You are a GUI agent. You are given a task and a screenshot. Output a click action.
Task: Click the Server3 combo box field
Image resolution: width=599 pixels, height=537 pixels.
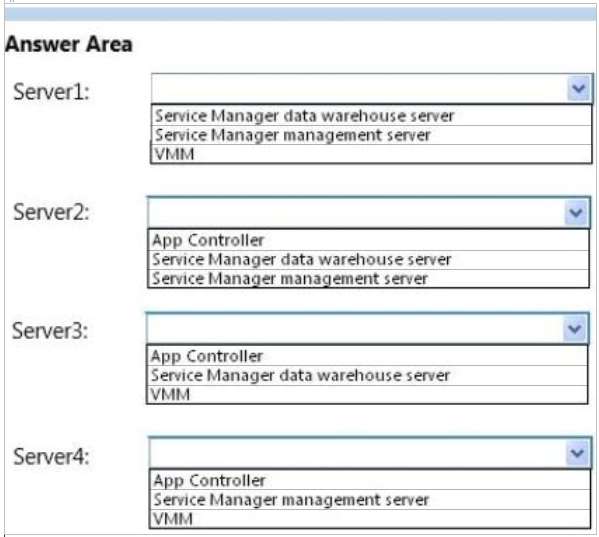click(367, 328)
